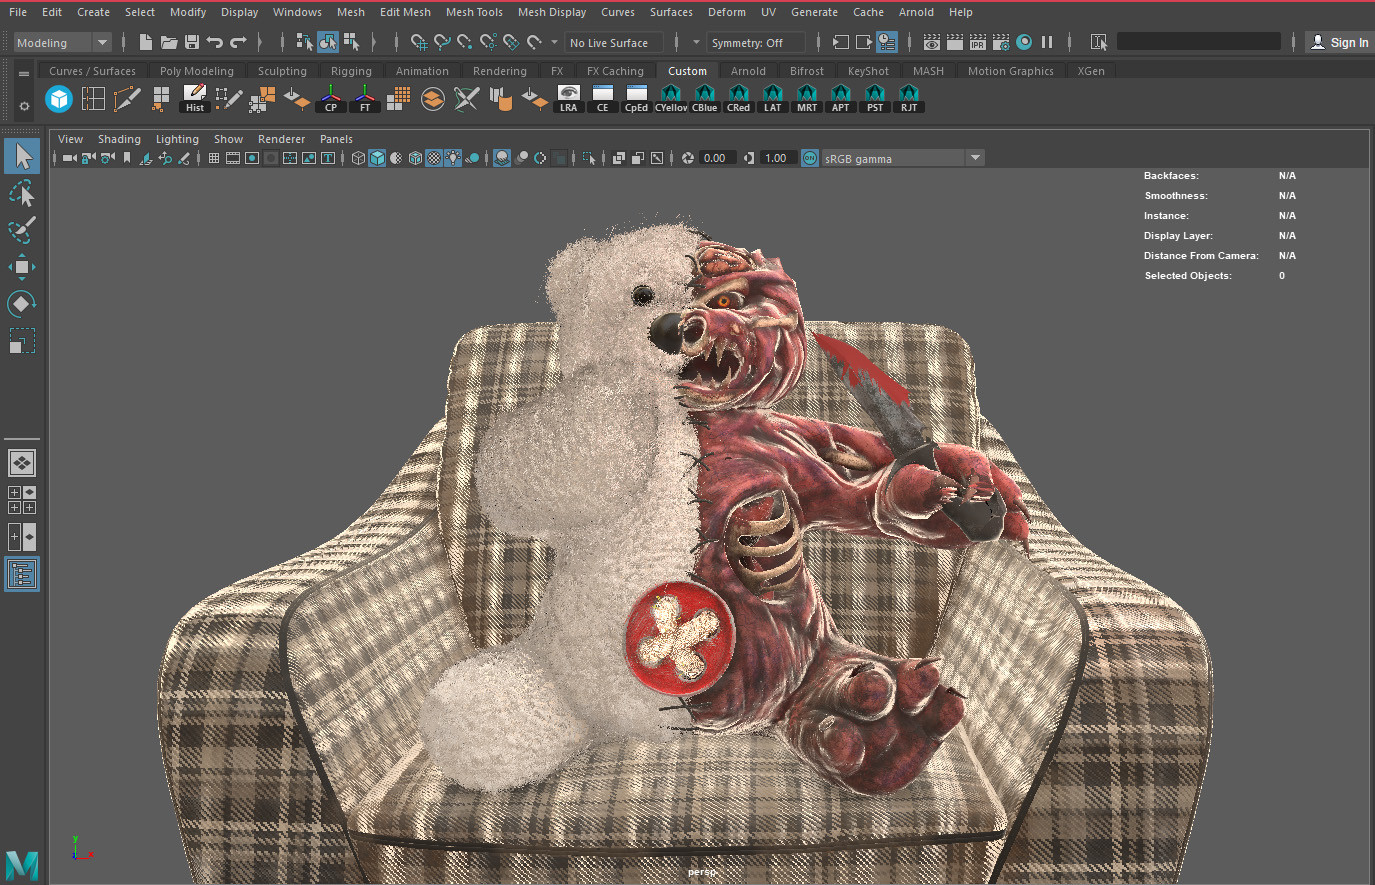Click the CRed Arnold shelf icon
This screenshot has width=1375, height=885.
pos(738,97)
